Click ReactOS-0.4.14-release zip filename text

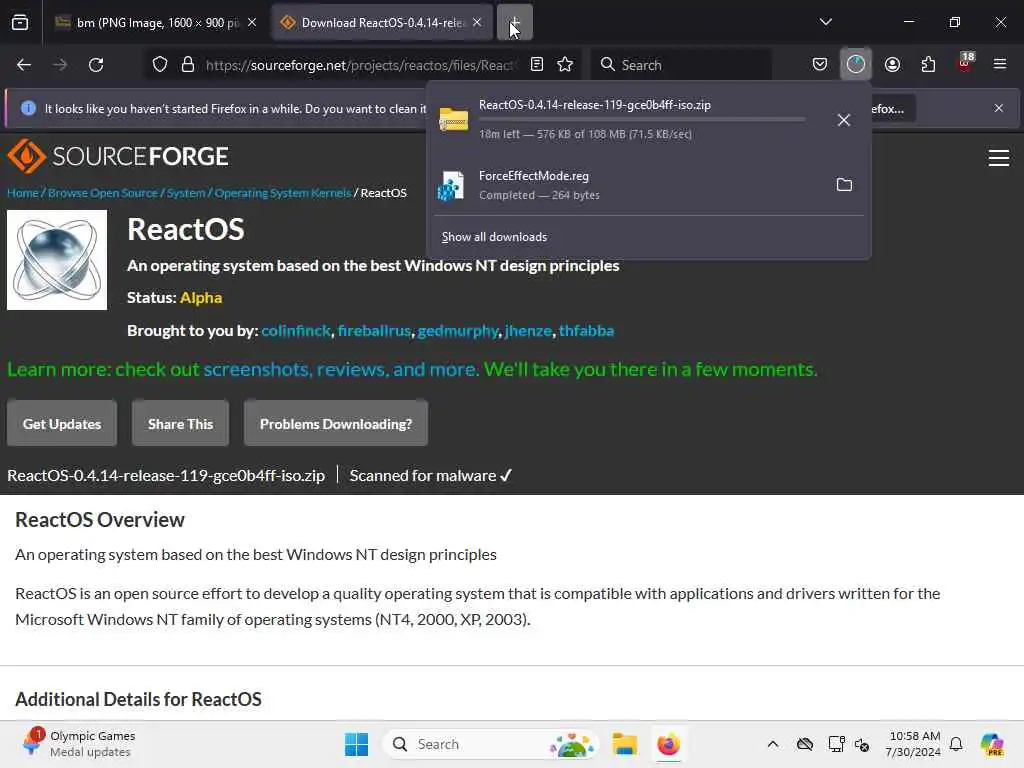click(166, 475)
